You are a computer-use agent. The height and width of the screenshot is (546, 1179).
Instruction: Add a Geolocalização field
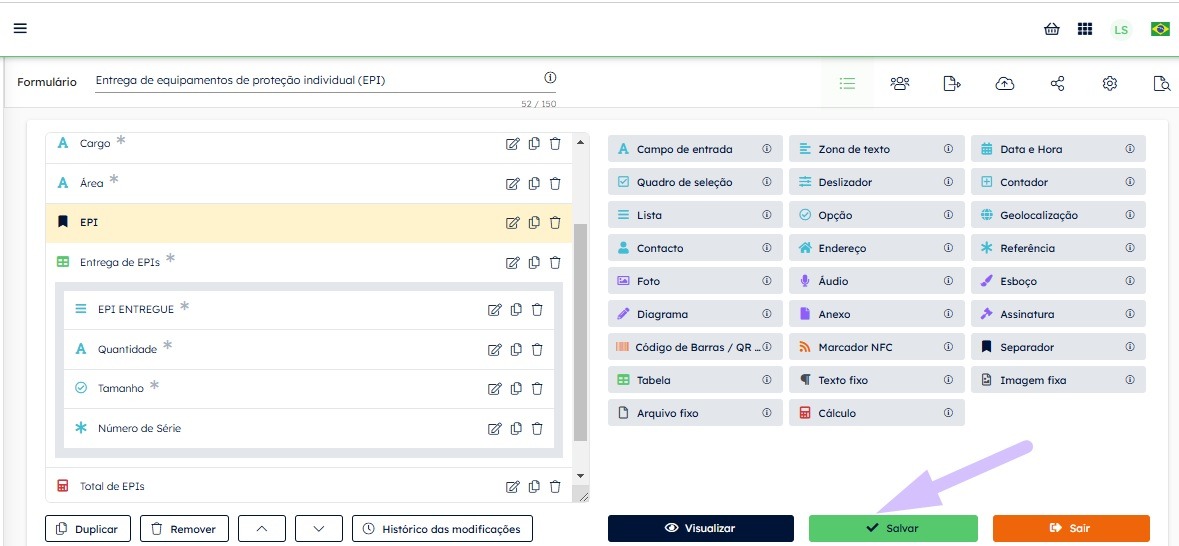coord(1058,215)
